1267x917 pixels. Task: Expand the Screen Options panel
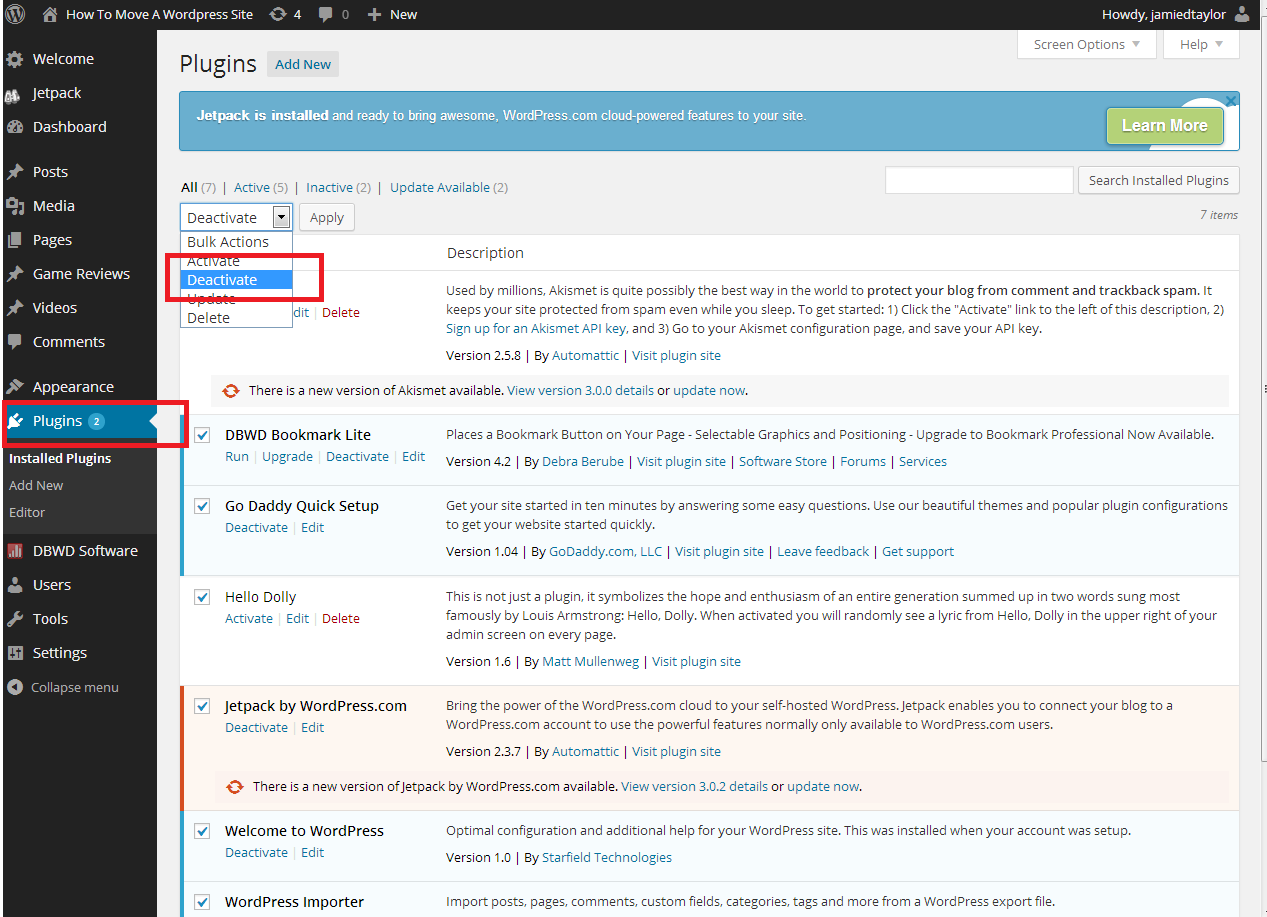tap(1087, 45)
